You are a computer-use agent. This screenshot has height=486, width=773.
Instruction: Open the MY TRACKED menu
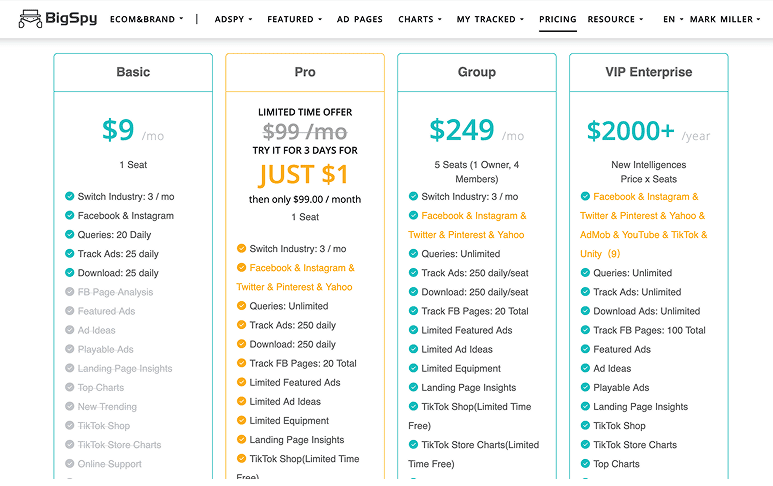pos(490,19)
